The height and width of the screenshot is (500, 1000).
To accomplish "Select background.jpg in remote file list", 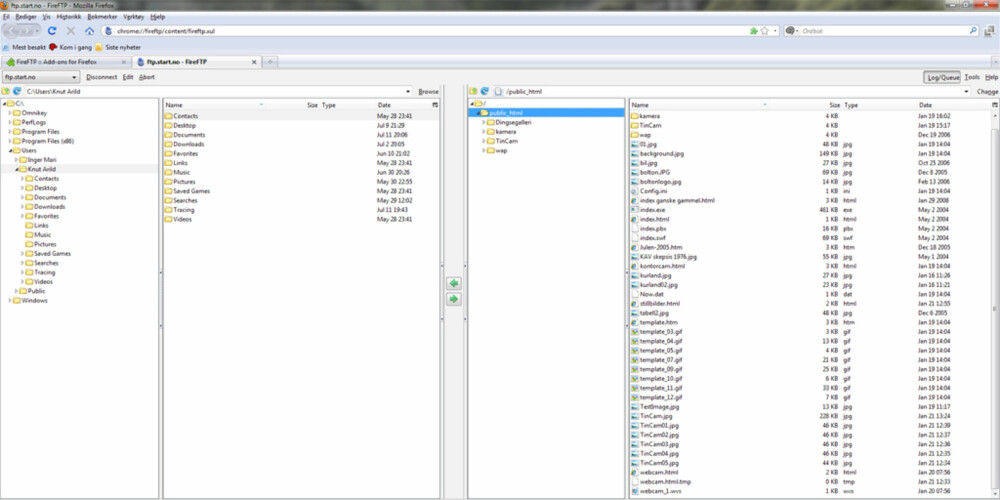I will click(657, 154).
